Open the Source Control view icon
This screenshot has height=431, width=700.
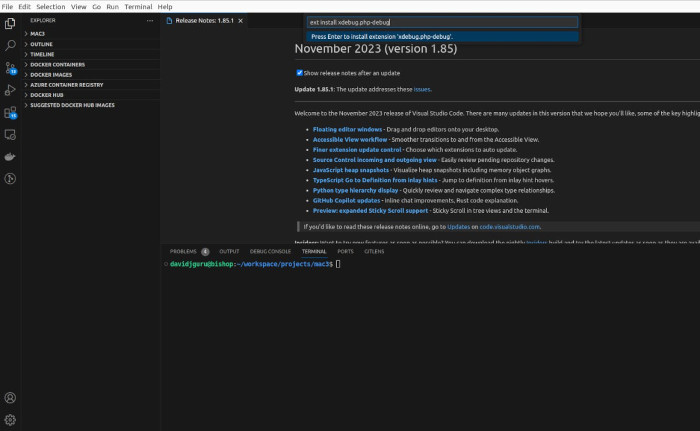click(x=10, y=68)
